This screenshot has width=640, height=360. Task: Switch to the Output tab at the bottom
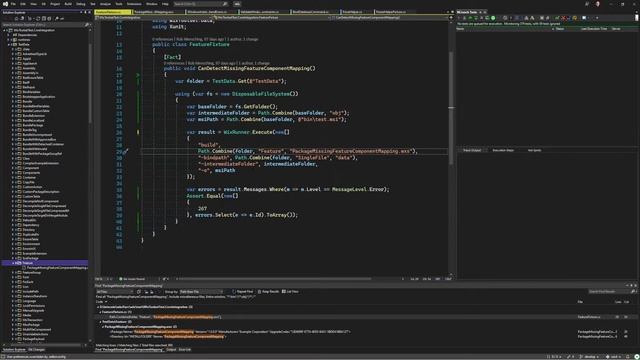[171, 350]
